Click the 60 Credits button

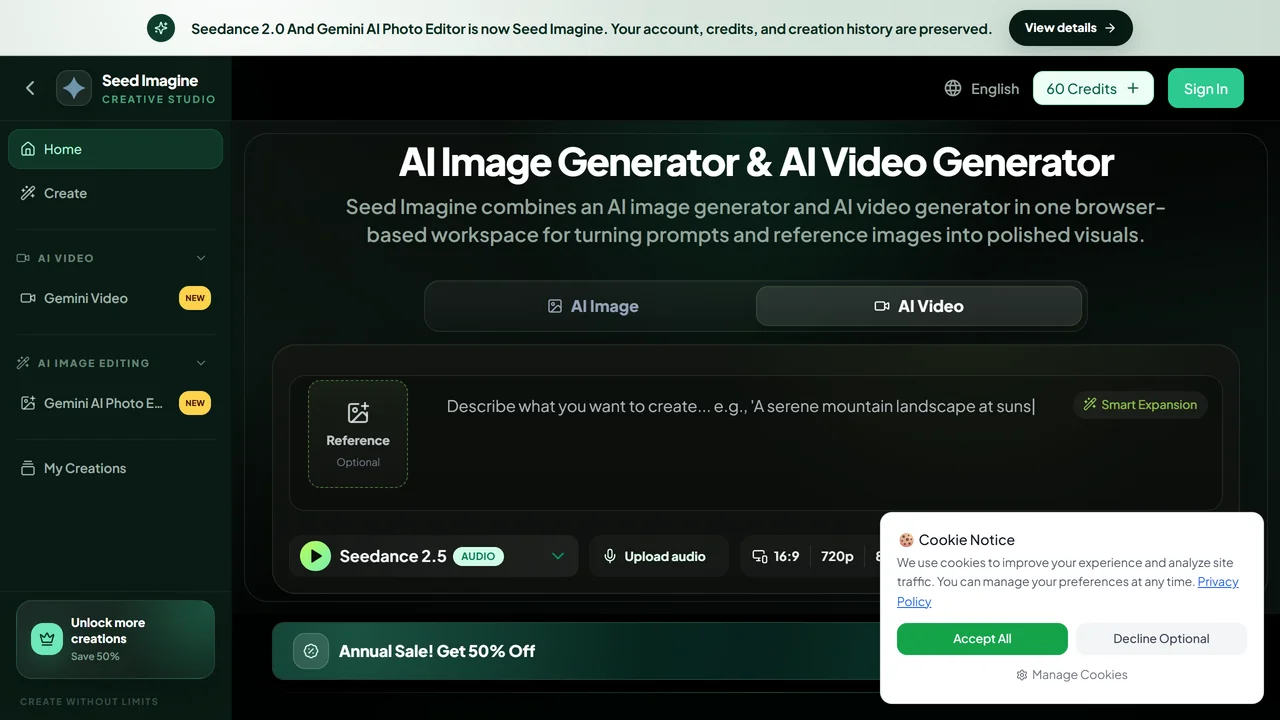click(1093, 88)
